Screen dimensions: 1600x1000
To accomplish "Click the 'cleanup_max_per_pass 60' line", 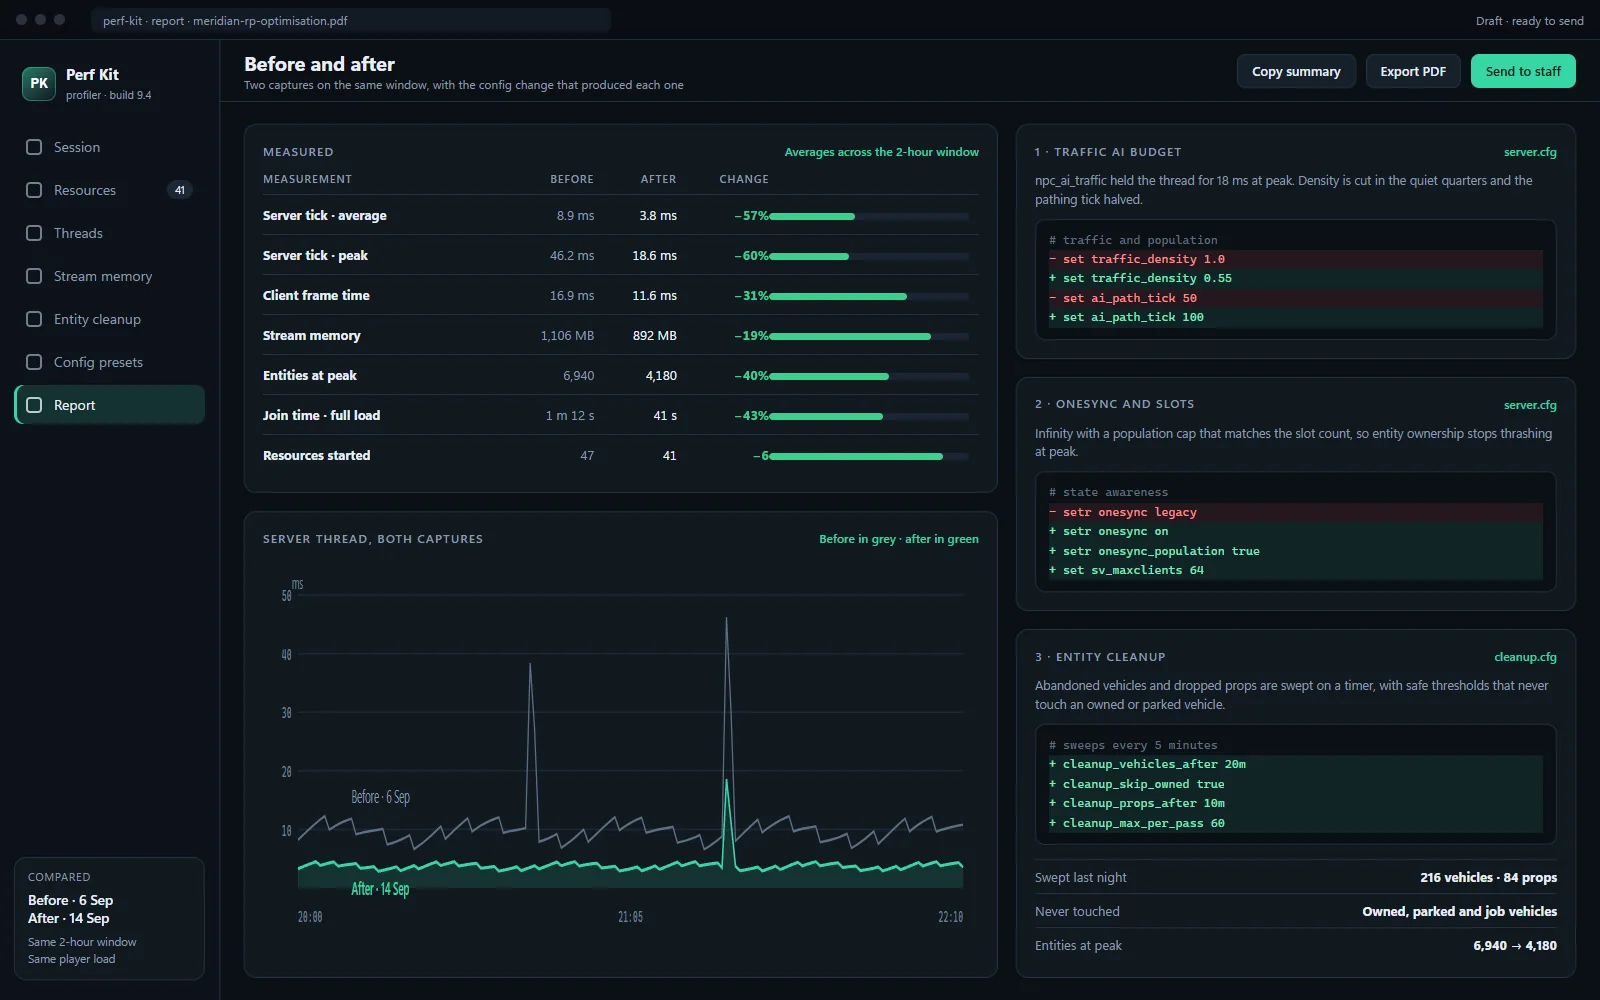I will pos(1295,823).
